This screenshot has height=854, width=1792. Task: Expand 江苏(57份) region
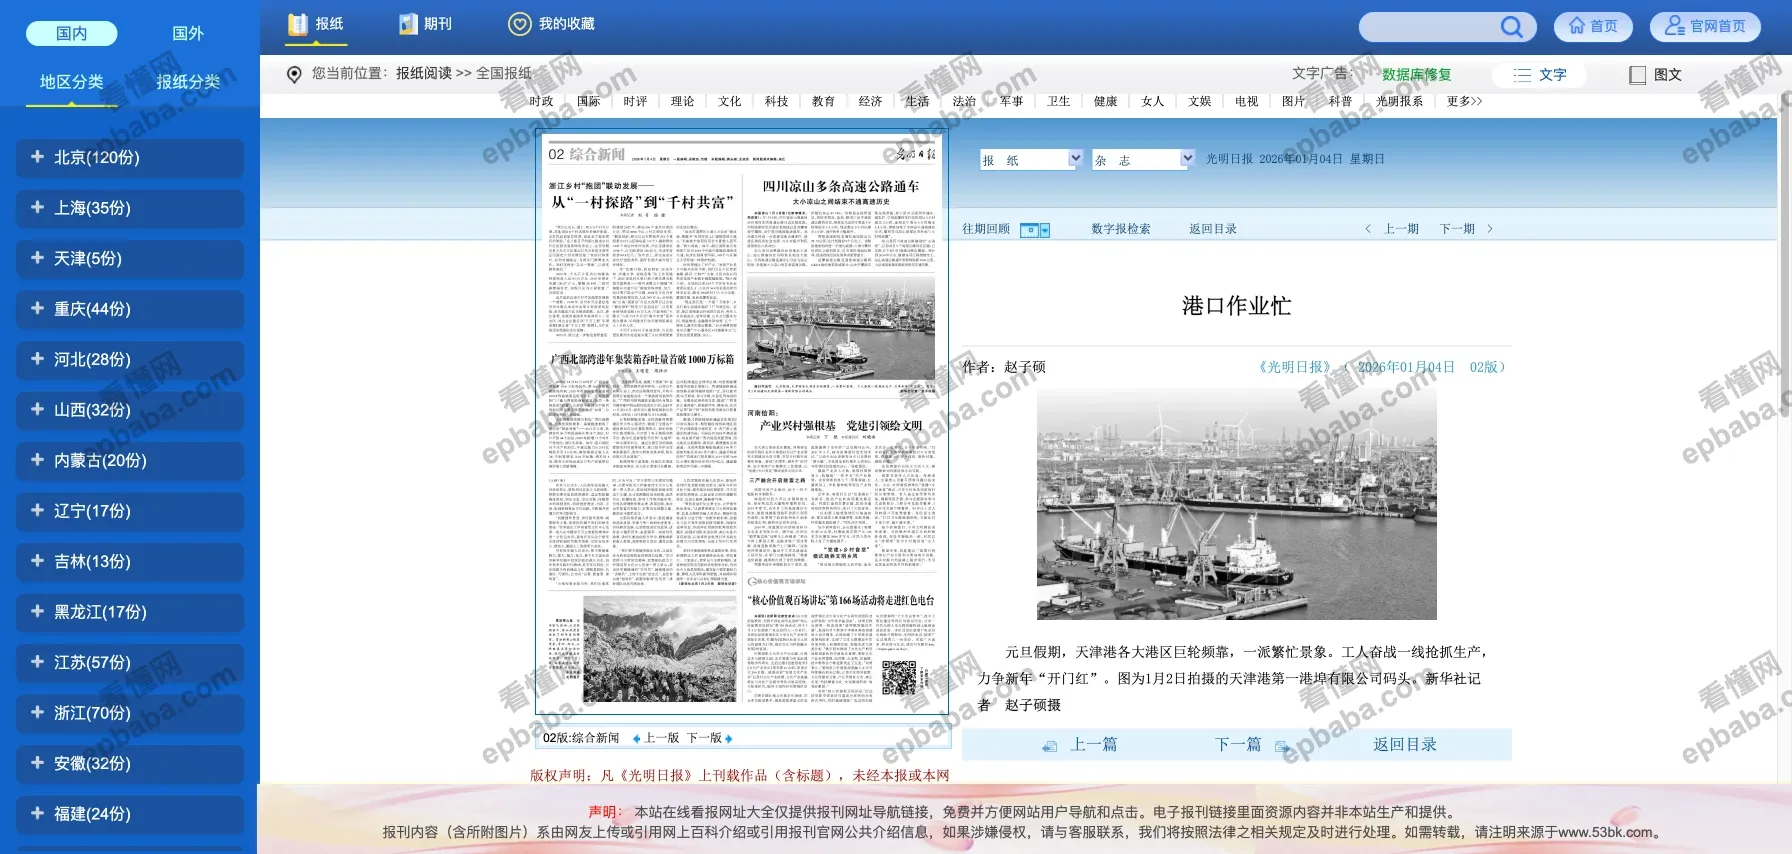(x=130, y=663)
